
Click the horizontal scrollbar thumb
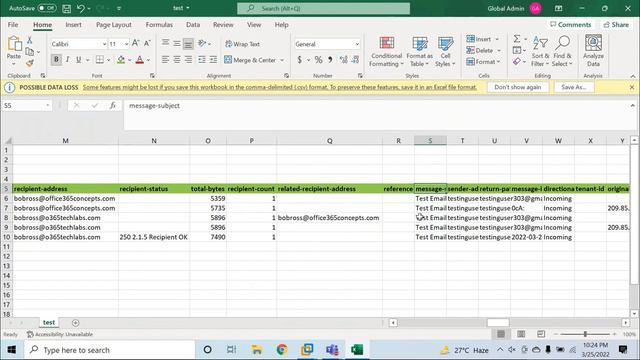pos(498,323)
